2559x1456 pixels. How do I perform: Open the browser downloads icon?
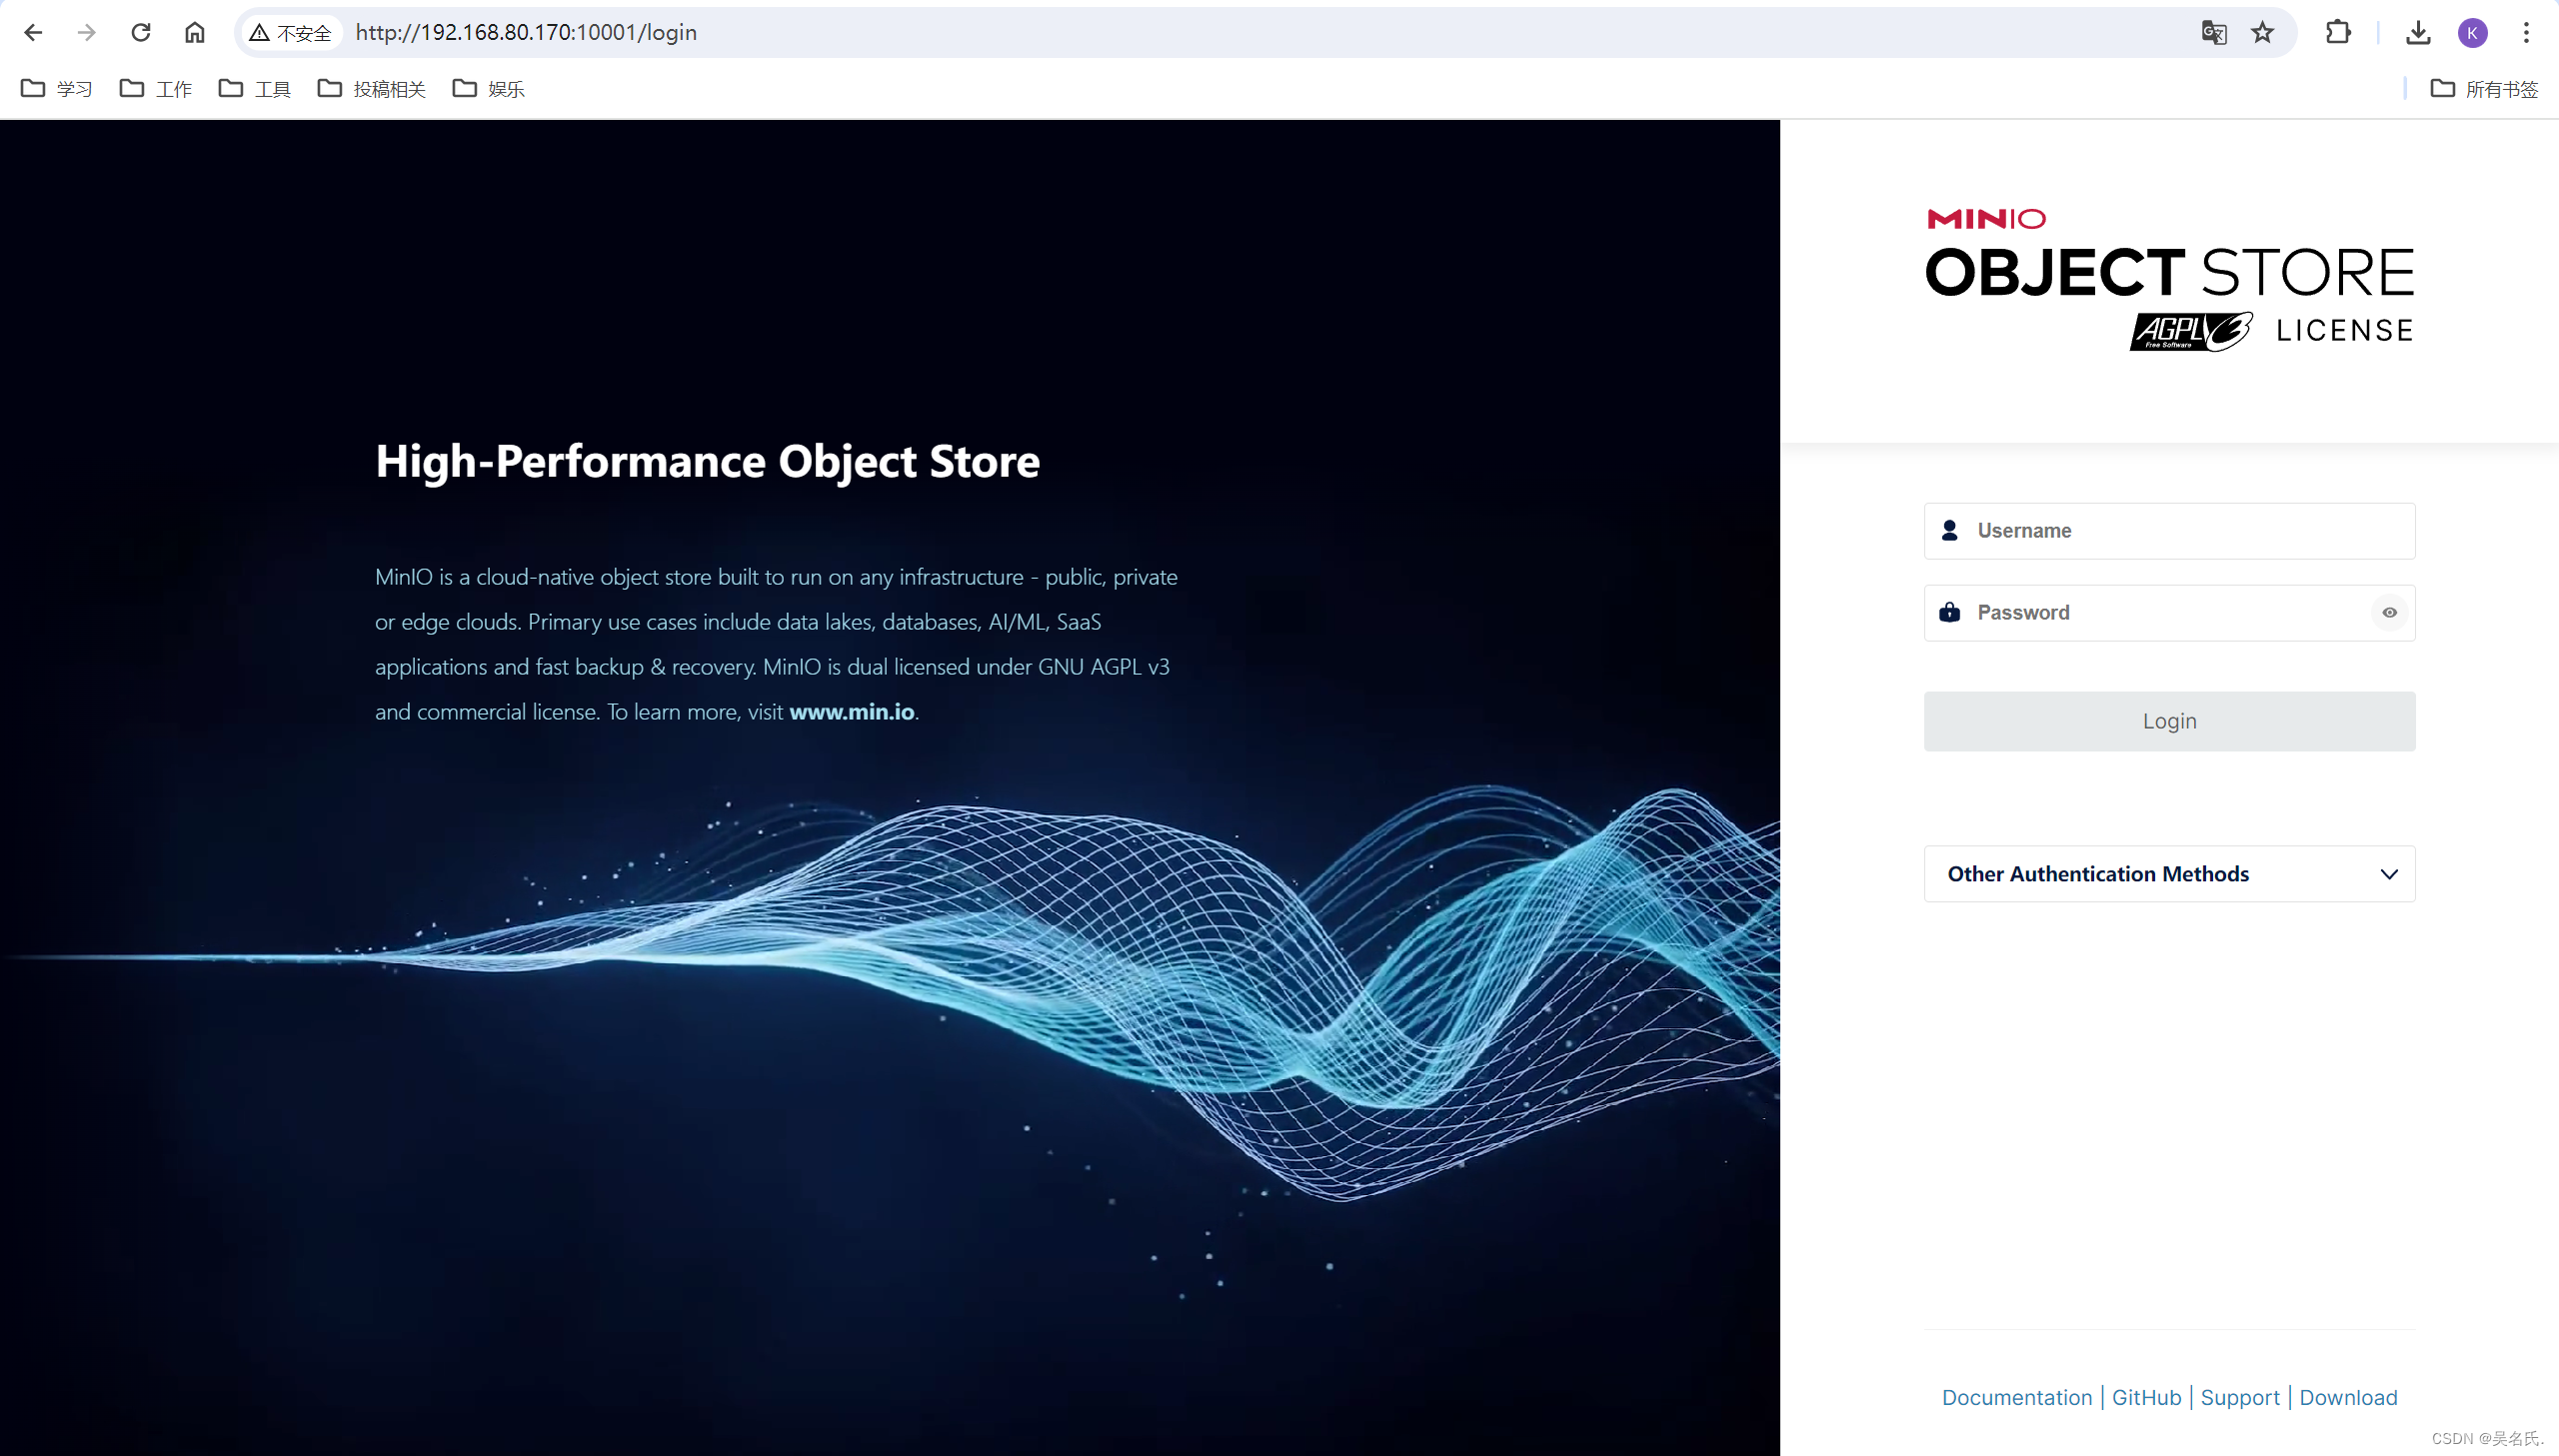(x=2418, y=32)
